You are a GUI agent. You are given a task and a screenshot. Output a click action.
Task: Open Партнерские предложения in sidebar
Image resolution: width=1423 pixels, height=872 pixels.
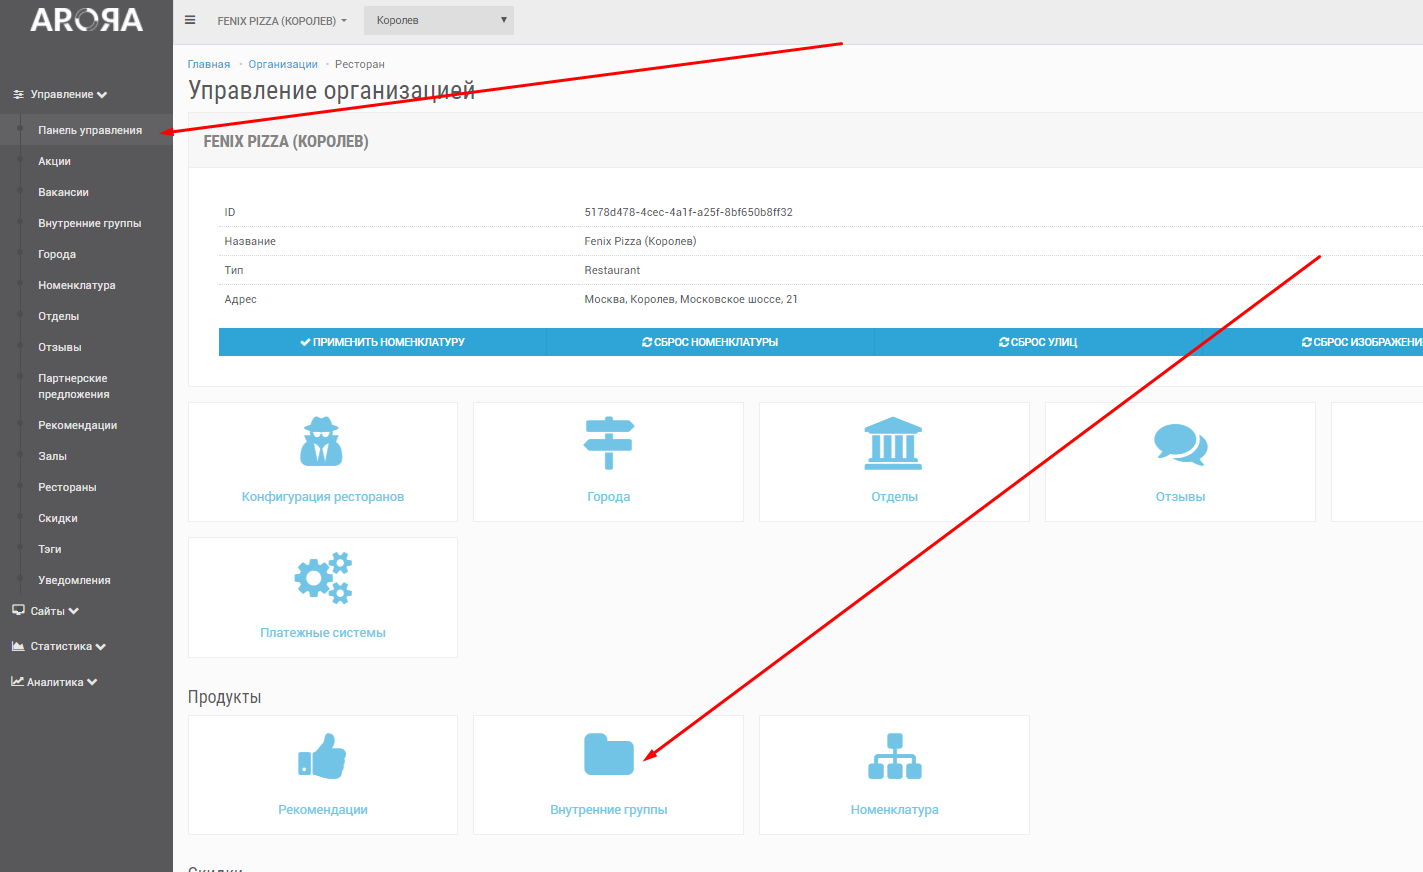click(73, 386)
